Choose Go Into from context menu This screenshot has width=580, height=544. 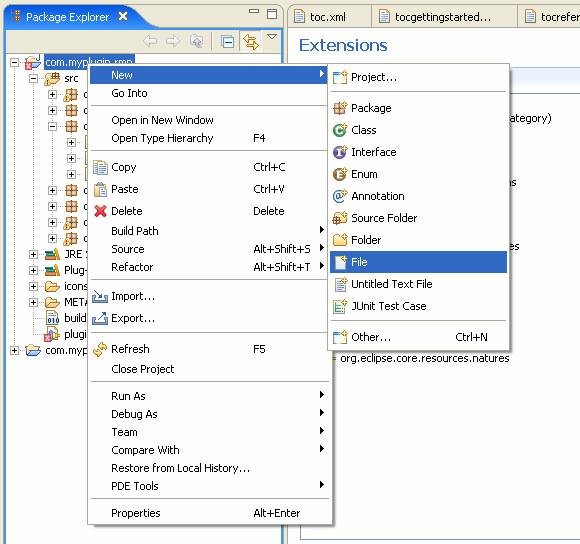[209, 93]
